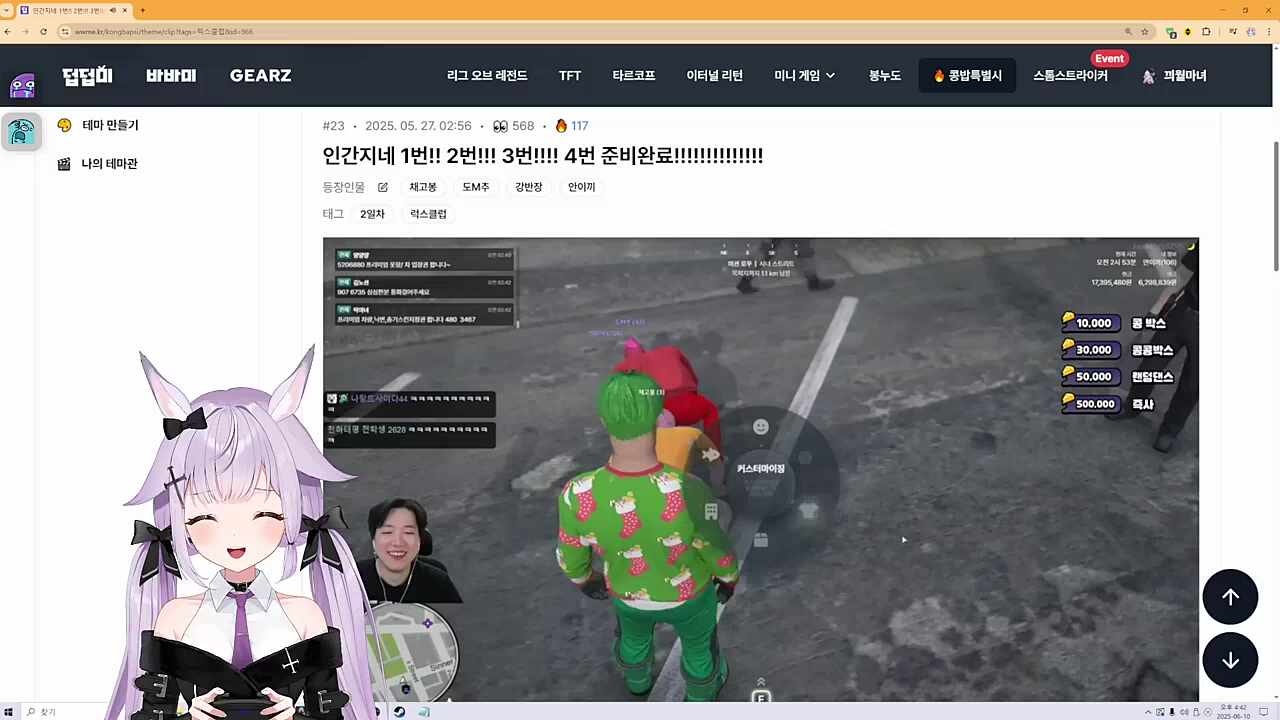Image resolution: width=1280 pixels, height=720 pixels.
Task: Bookmark page with star icon
Action: tap(1145, 32)
